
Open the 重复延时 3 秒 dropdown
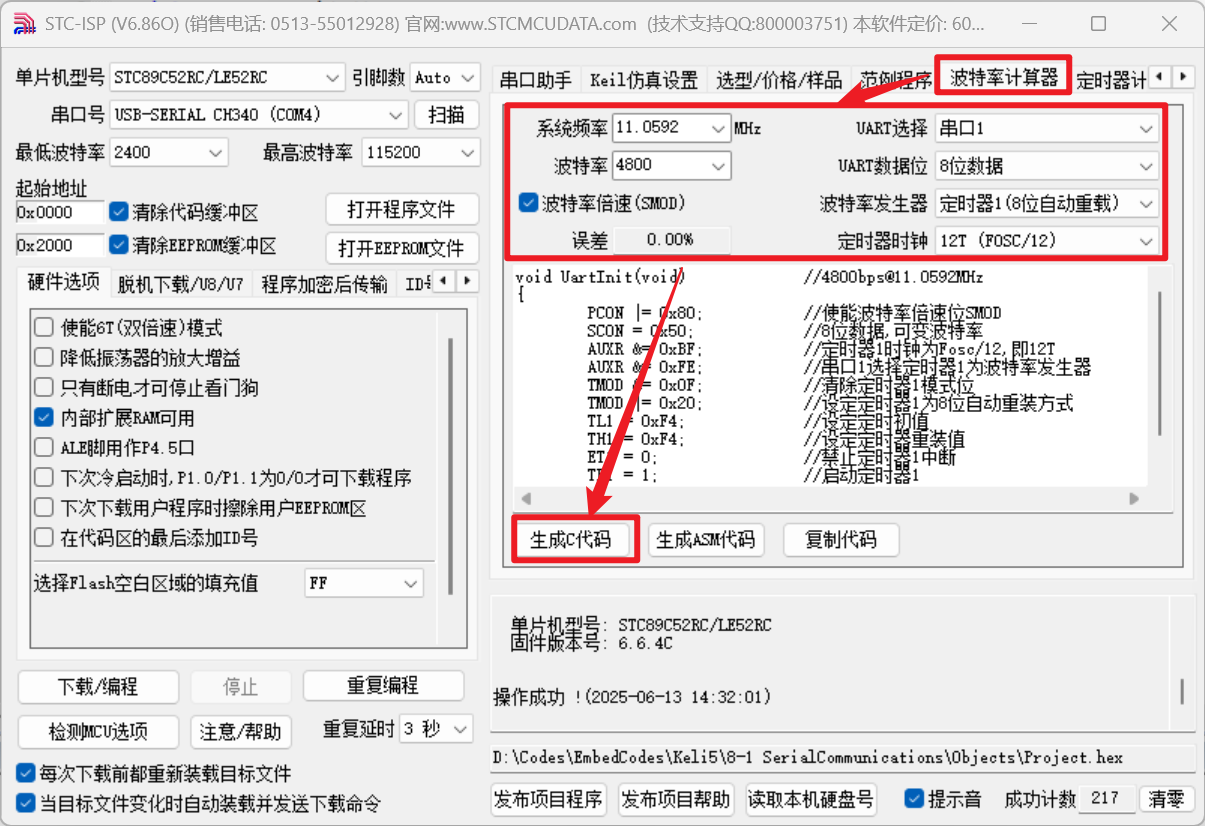click(436, 729)
